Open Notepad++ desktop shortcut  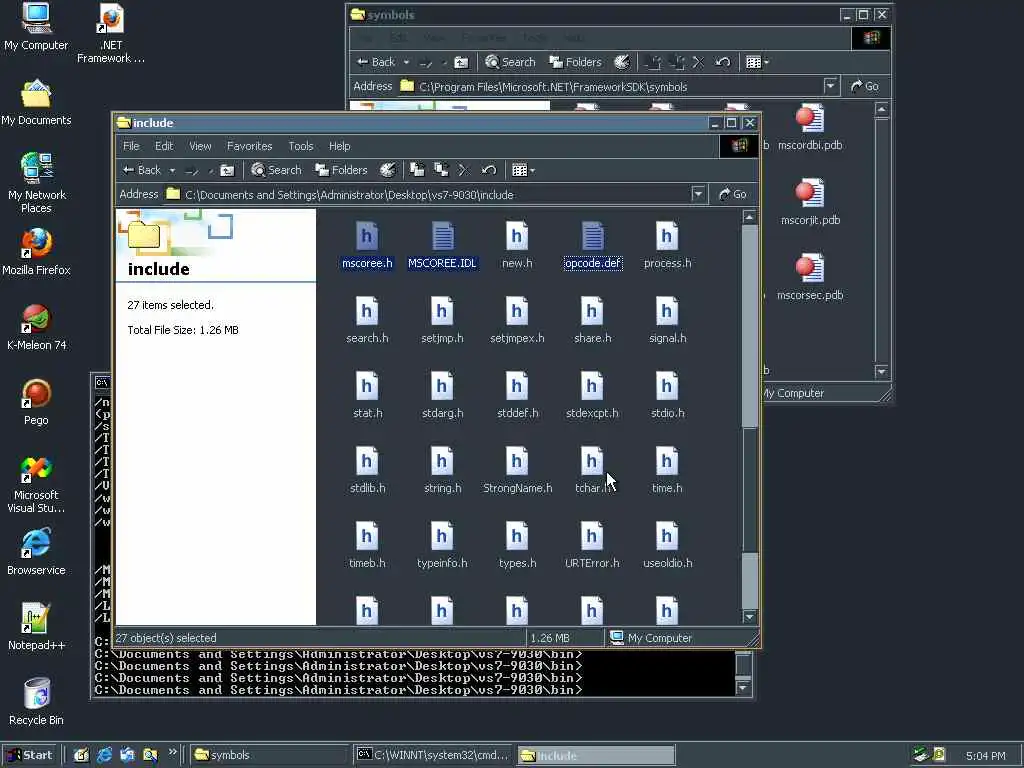pos(36,626)
